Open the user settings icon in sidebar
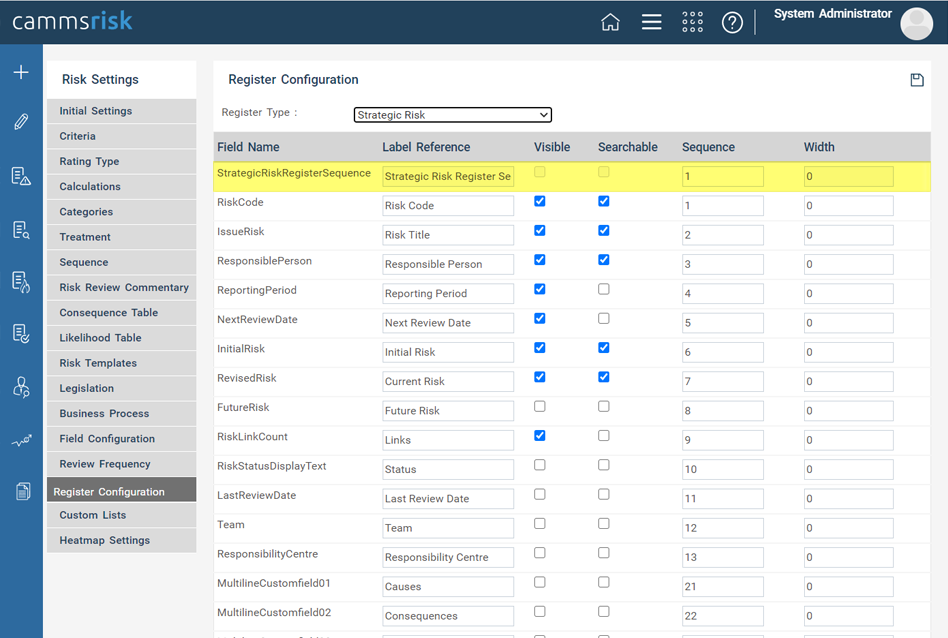Viewport: 948px width, 638px height. tap(21, 387)
